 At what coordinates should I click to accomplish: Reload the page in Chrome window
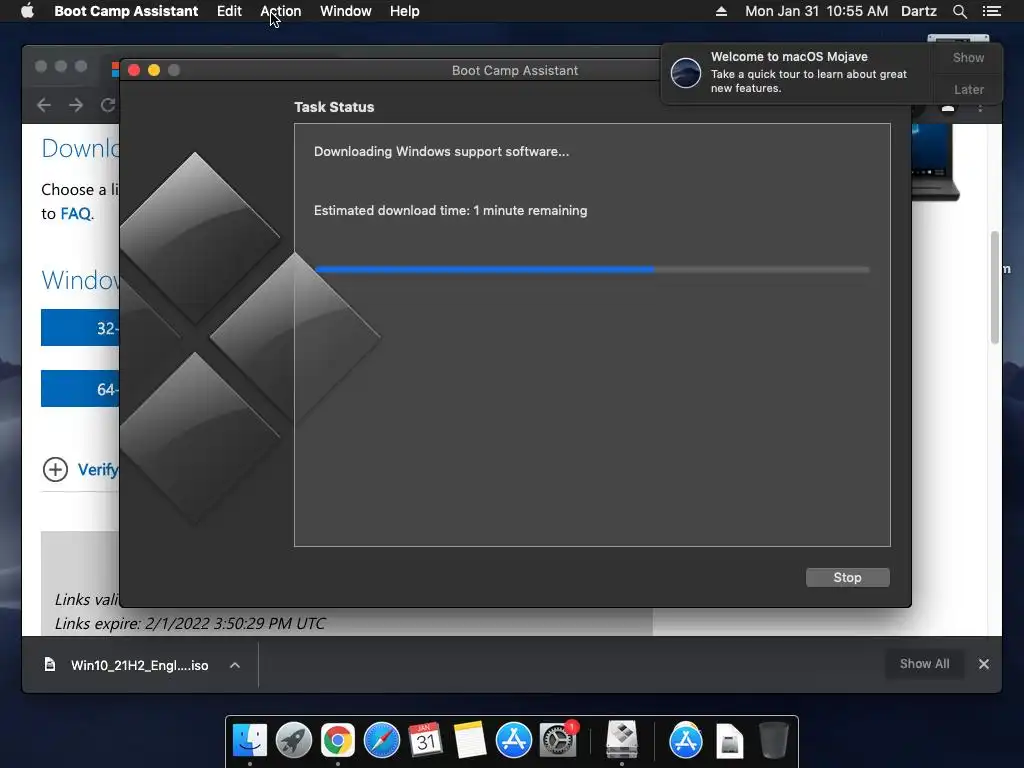tap(108, 105)
